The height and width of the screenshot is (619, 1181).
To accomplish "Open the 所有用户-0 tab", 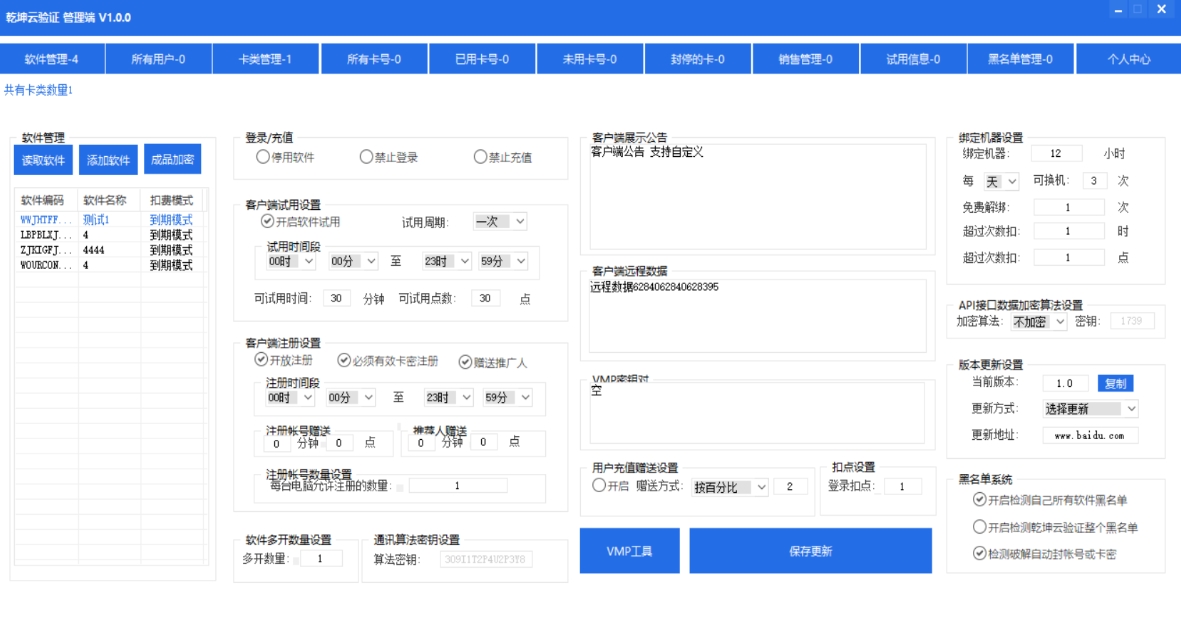I will [156, 58].
